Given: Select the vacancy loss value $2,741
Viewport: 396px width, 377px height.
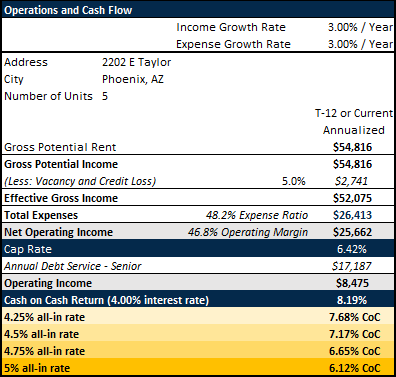Looking at the screenshot, I should click(351, 181).
